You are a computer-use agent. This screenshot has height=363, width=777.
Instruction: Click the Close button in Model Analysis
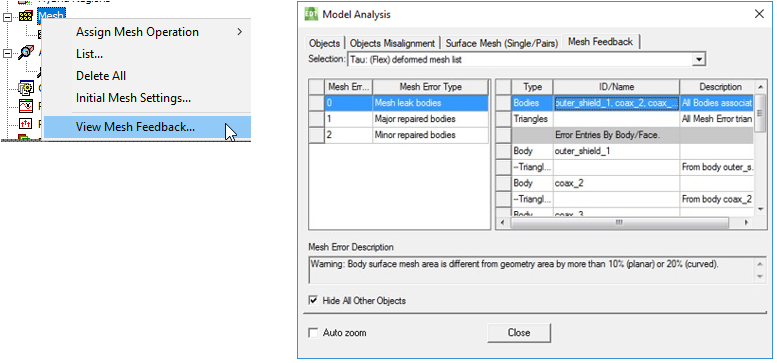pos(519,333)
